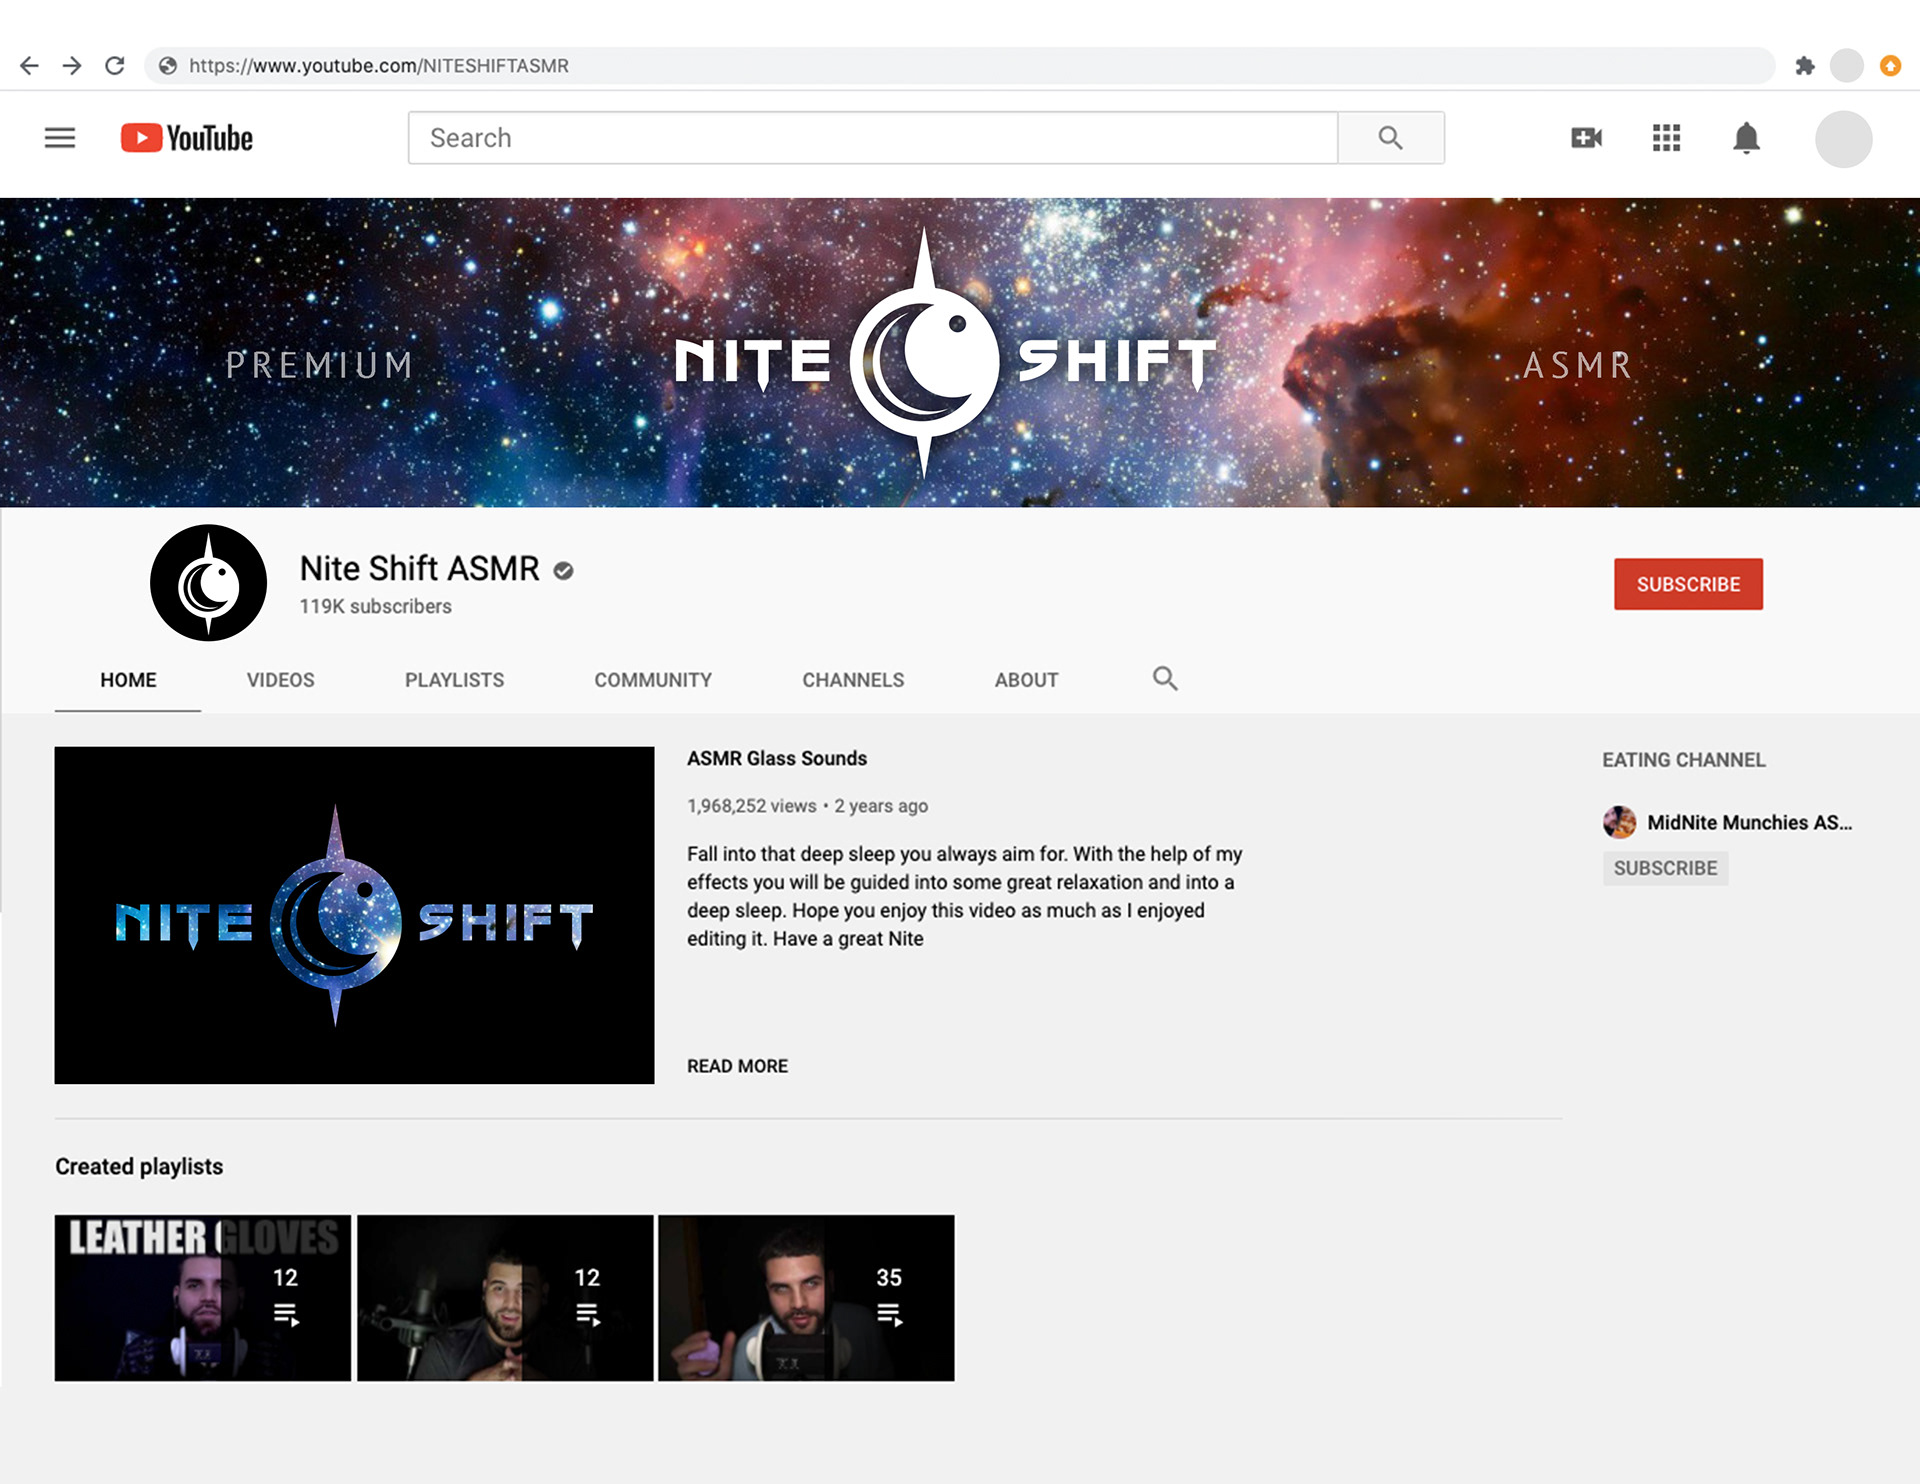The width and height of the screenshot is (1920, 1484).
Task: Open the PLAYLISTS tab
Action: click(x=454, y=680)
